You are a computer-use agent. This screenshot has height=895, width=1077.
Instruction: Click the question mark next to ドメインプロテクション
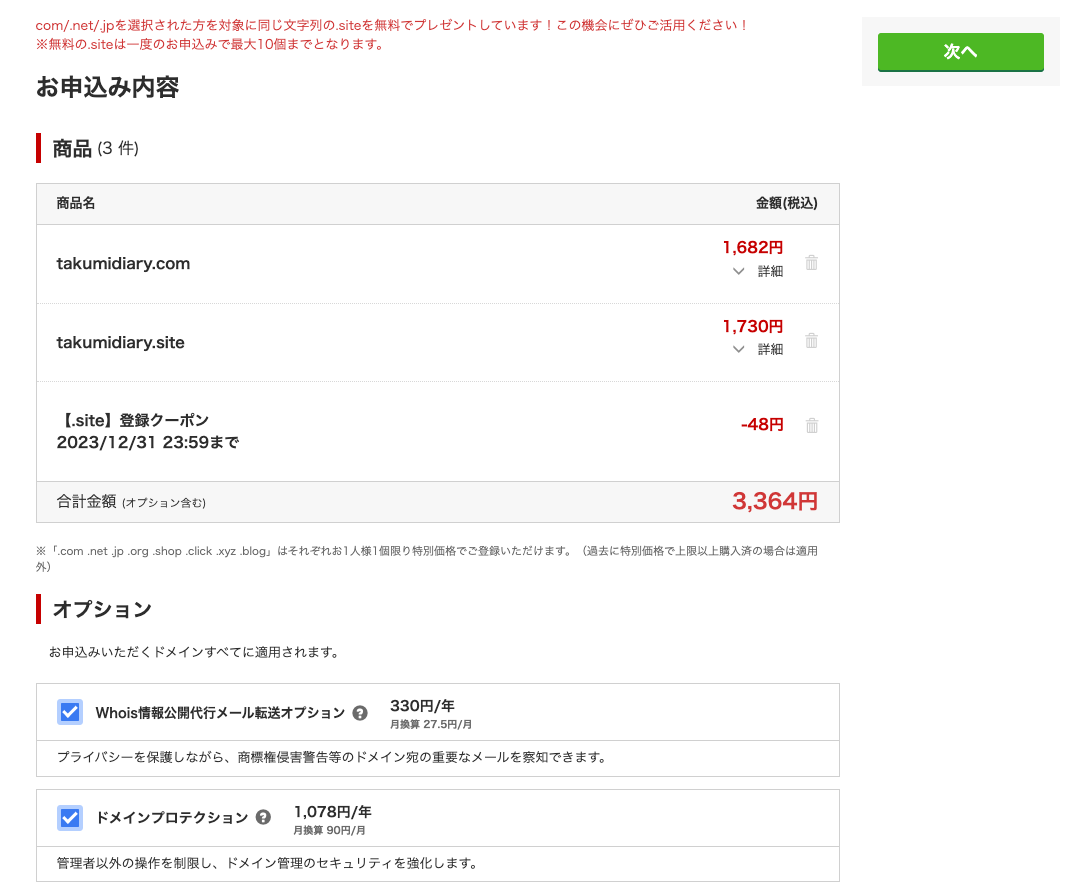click(263, 817)
